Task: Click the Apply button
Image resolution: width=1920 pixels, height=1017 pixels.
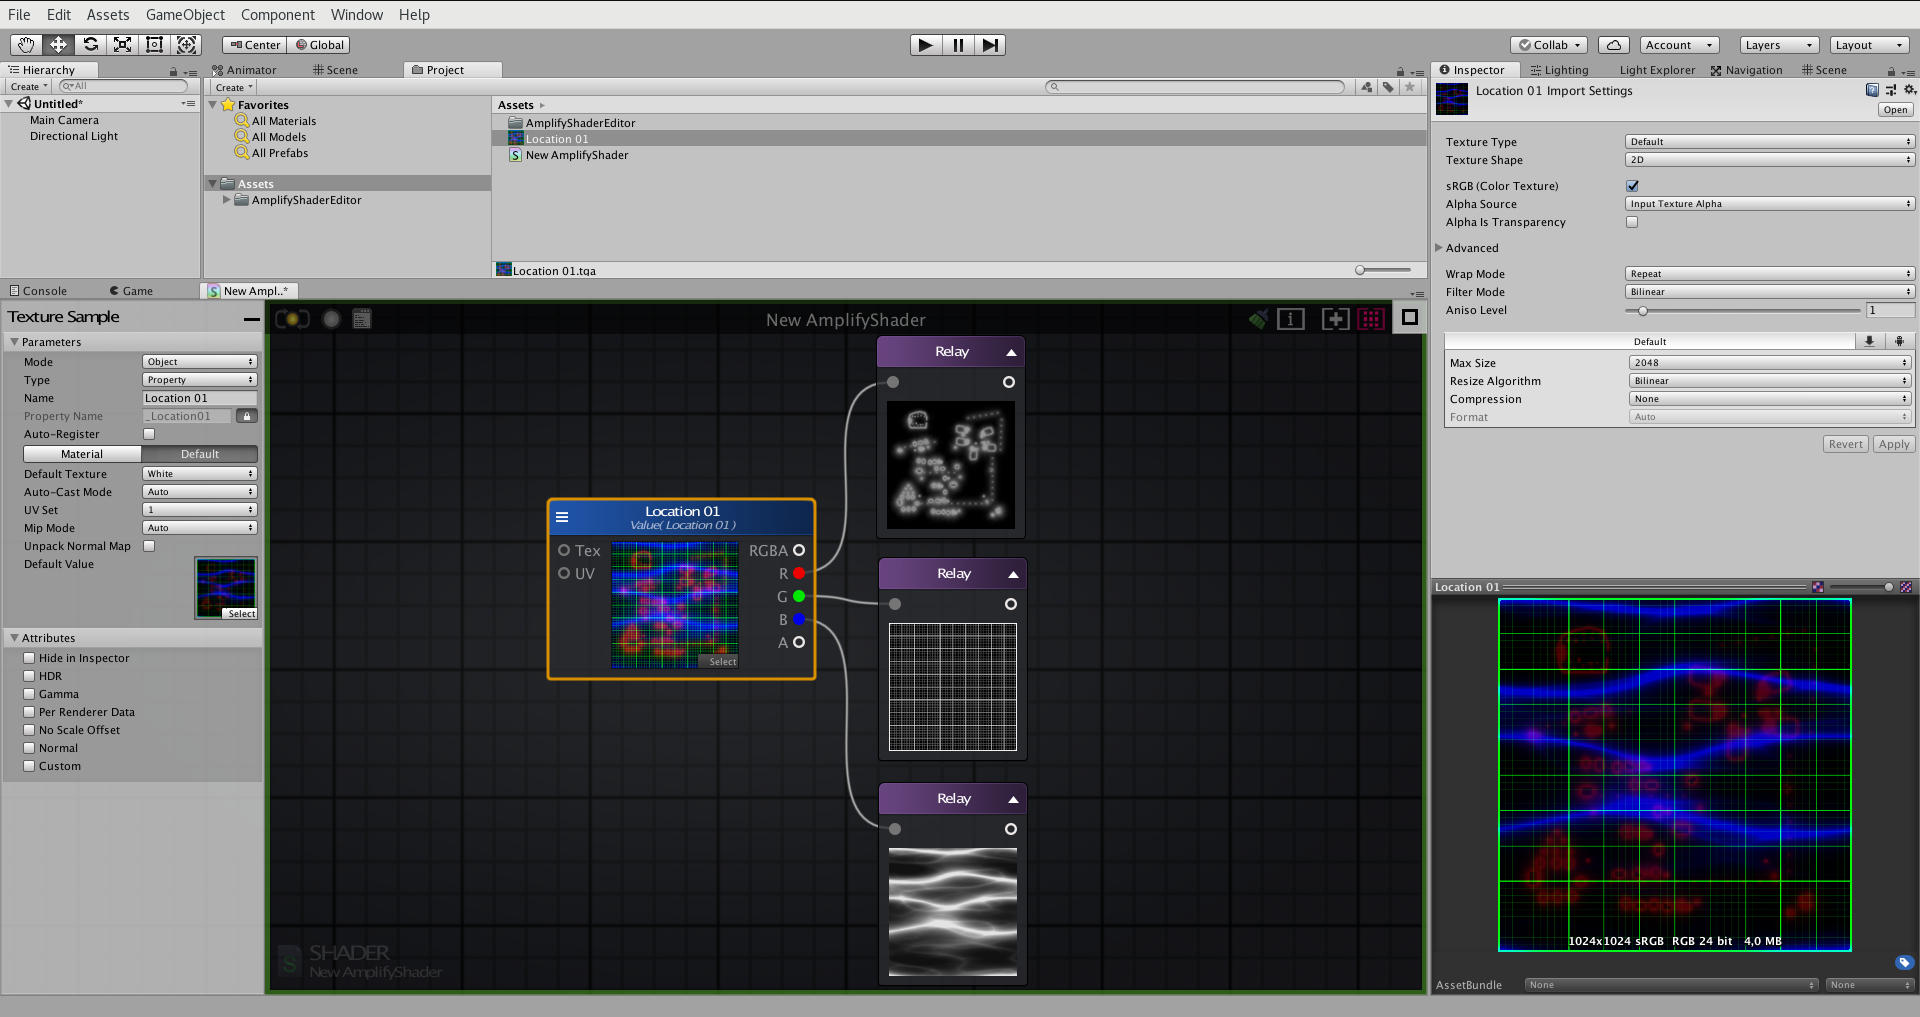Action: pyautogui.click(x=1894, y=445)
